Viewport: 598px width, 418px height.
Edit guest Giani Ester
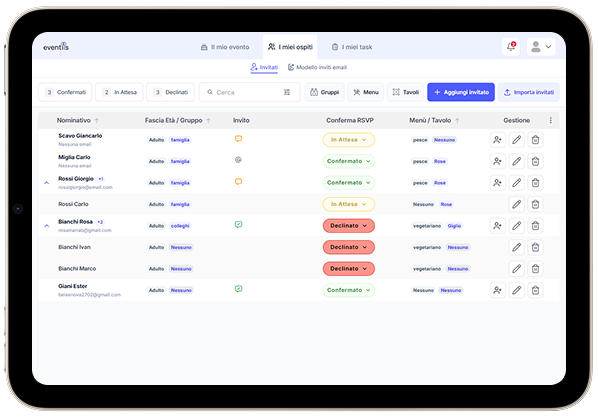(516, 290)
